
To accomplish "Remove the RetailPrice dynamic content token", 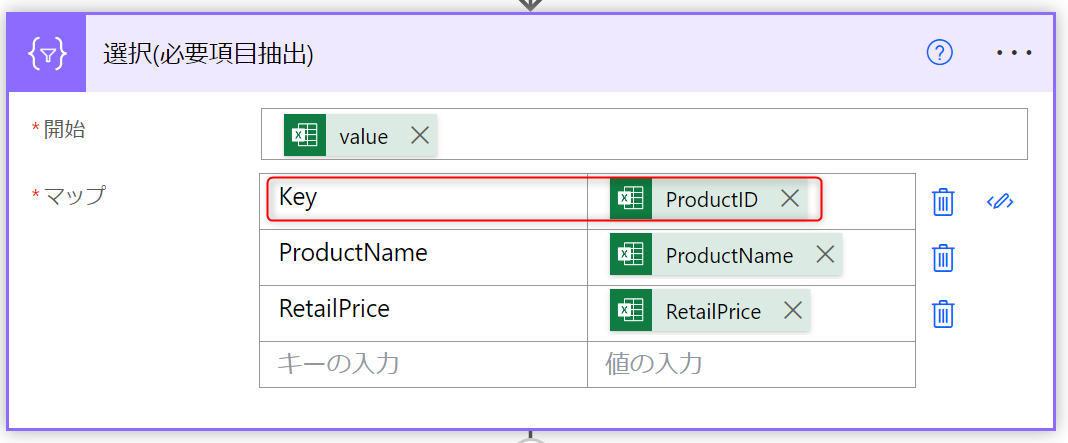I will [792, 311].
